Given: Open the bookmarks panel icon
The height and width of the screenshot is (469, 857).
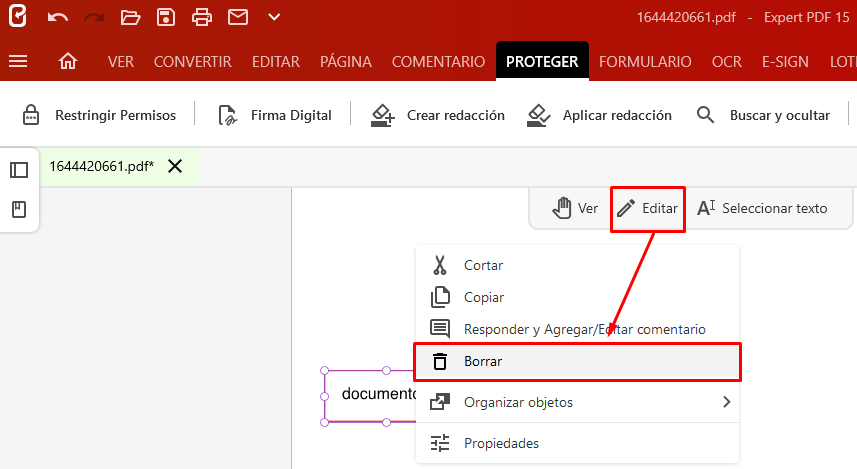Looking at the screenshot, I should [x=19, y=209].
